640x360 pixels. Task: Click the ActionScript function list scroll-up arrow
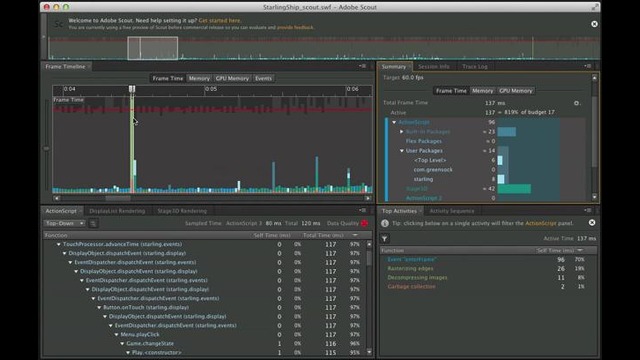tap(369, 244)
